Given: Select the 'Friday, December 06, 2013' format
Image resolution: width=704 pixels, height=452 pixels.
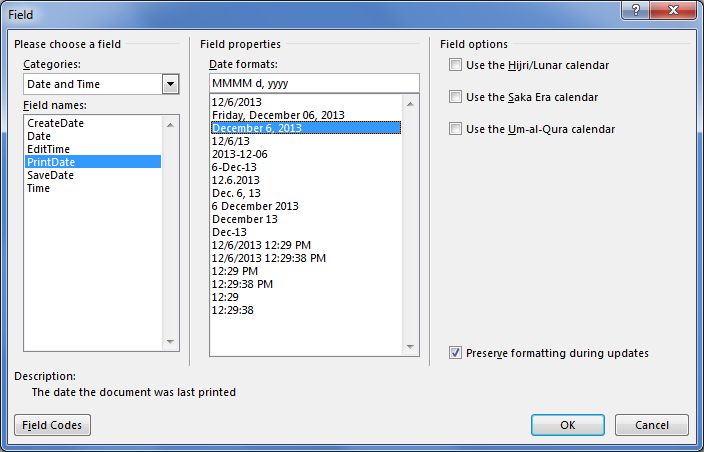Looking at the screenshot, I should (x=278, y=115).
